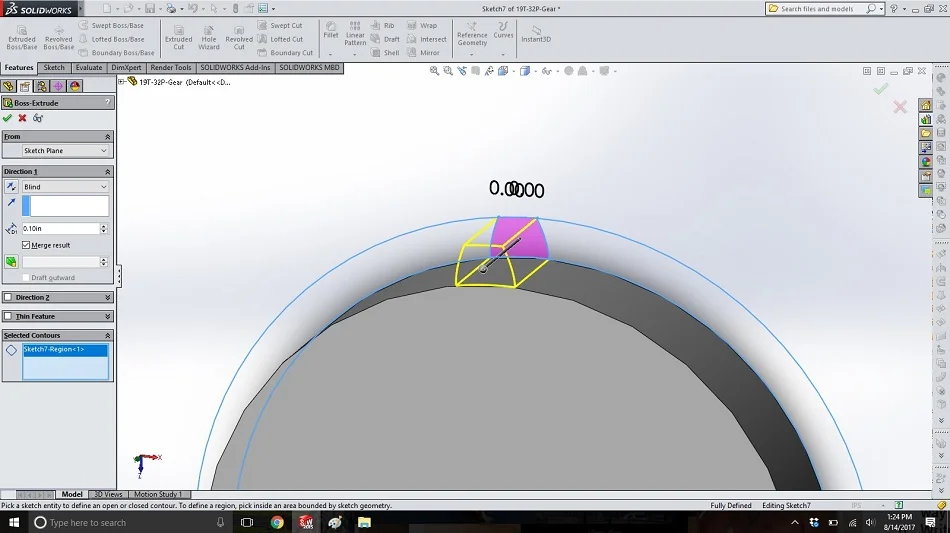Open Reference Geometry
Image resolution: width=950 pixels, height=533 pixels.
click(472, 34)
